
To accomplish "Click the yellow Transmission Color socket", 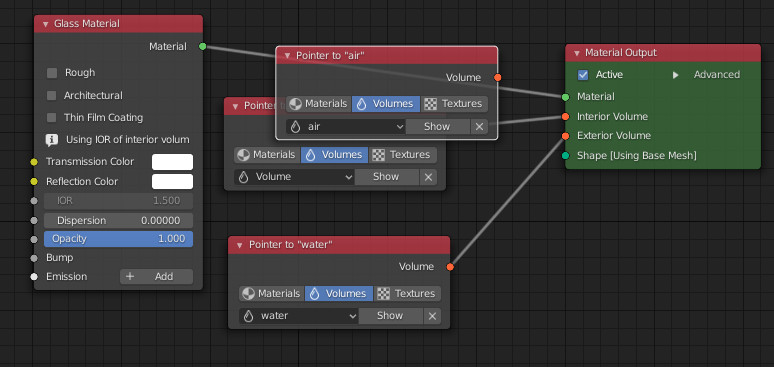I will tap(34, 162).
